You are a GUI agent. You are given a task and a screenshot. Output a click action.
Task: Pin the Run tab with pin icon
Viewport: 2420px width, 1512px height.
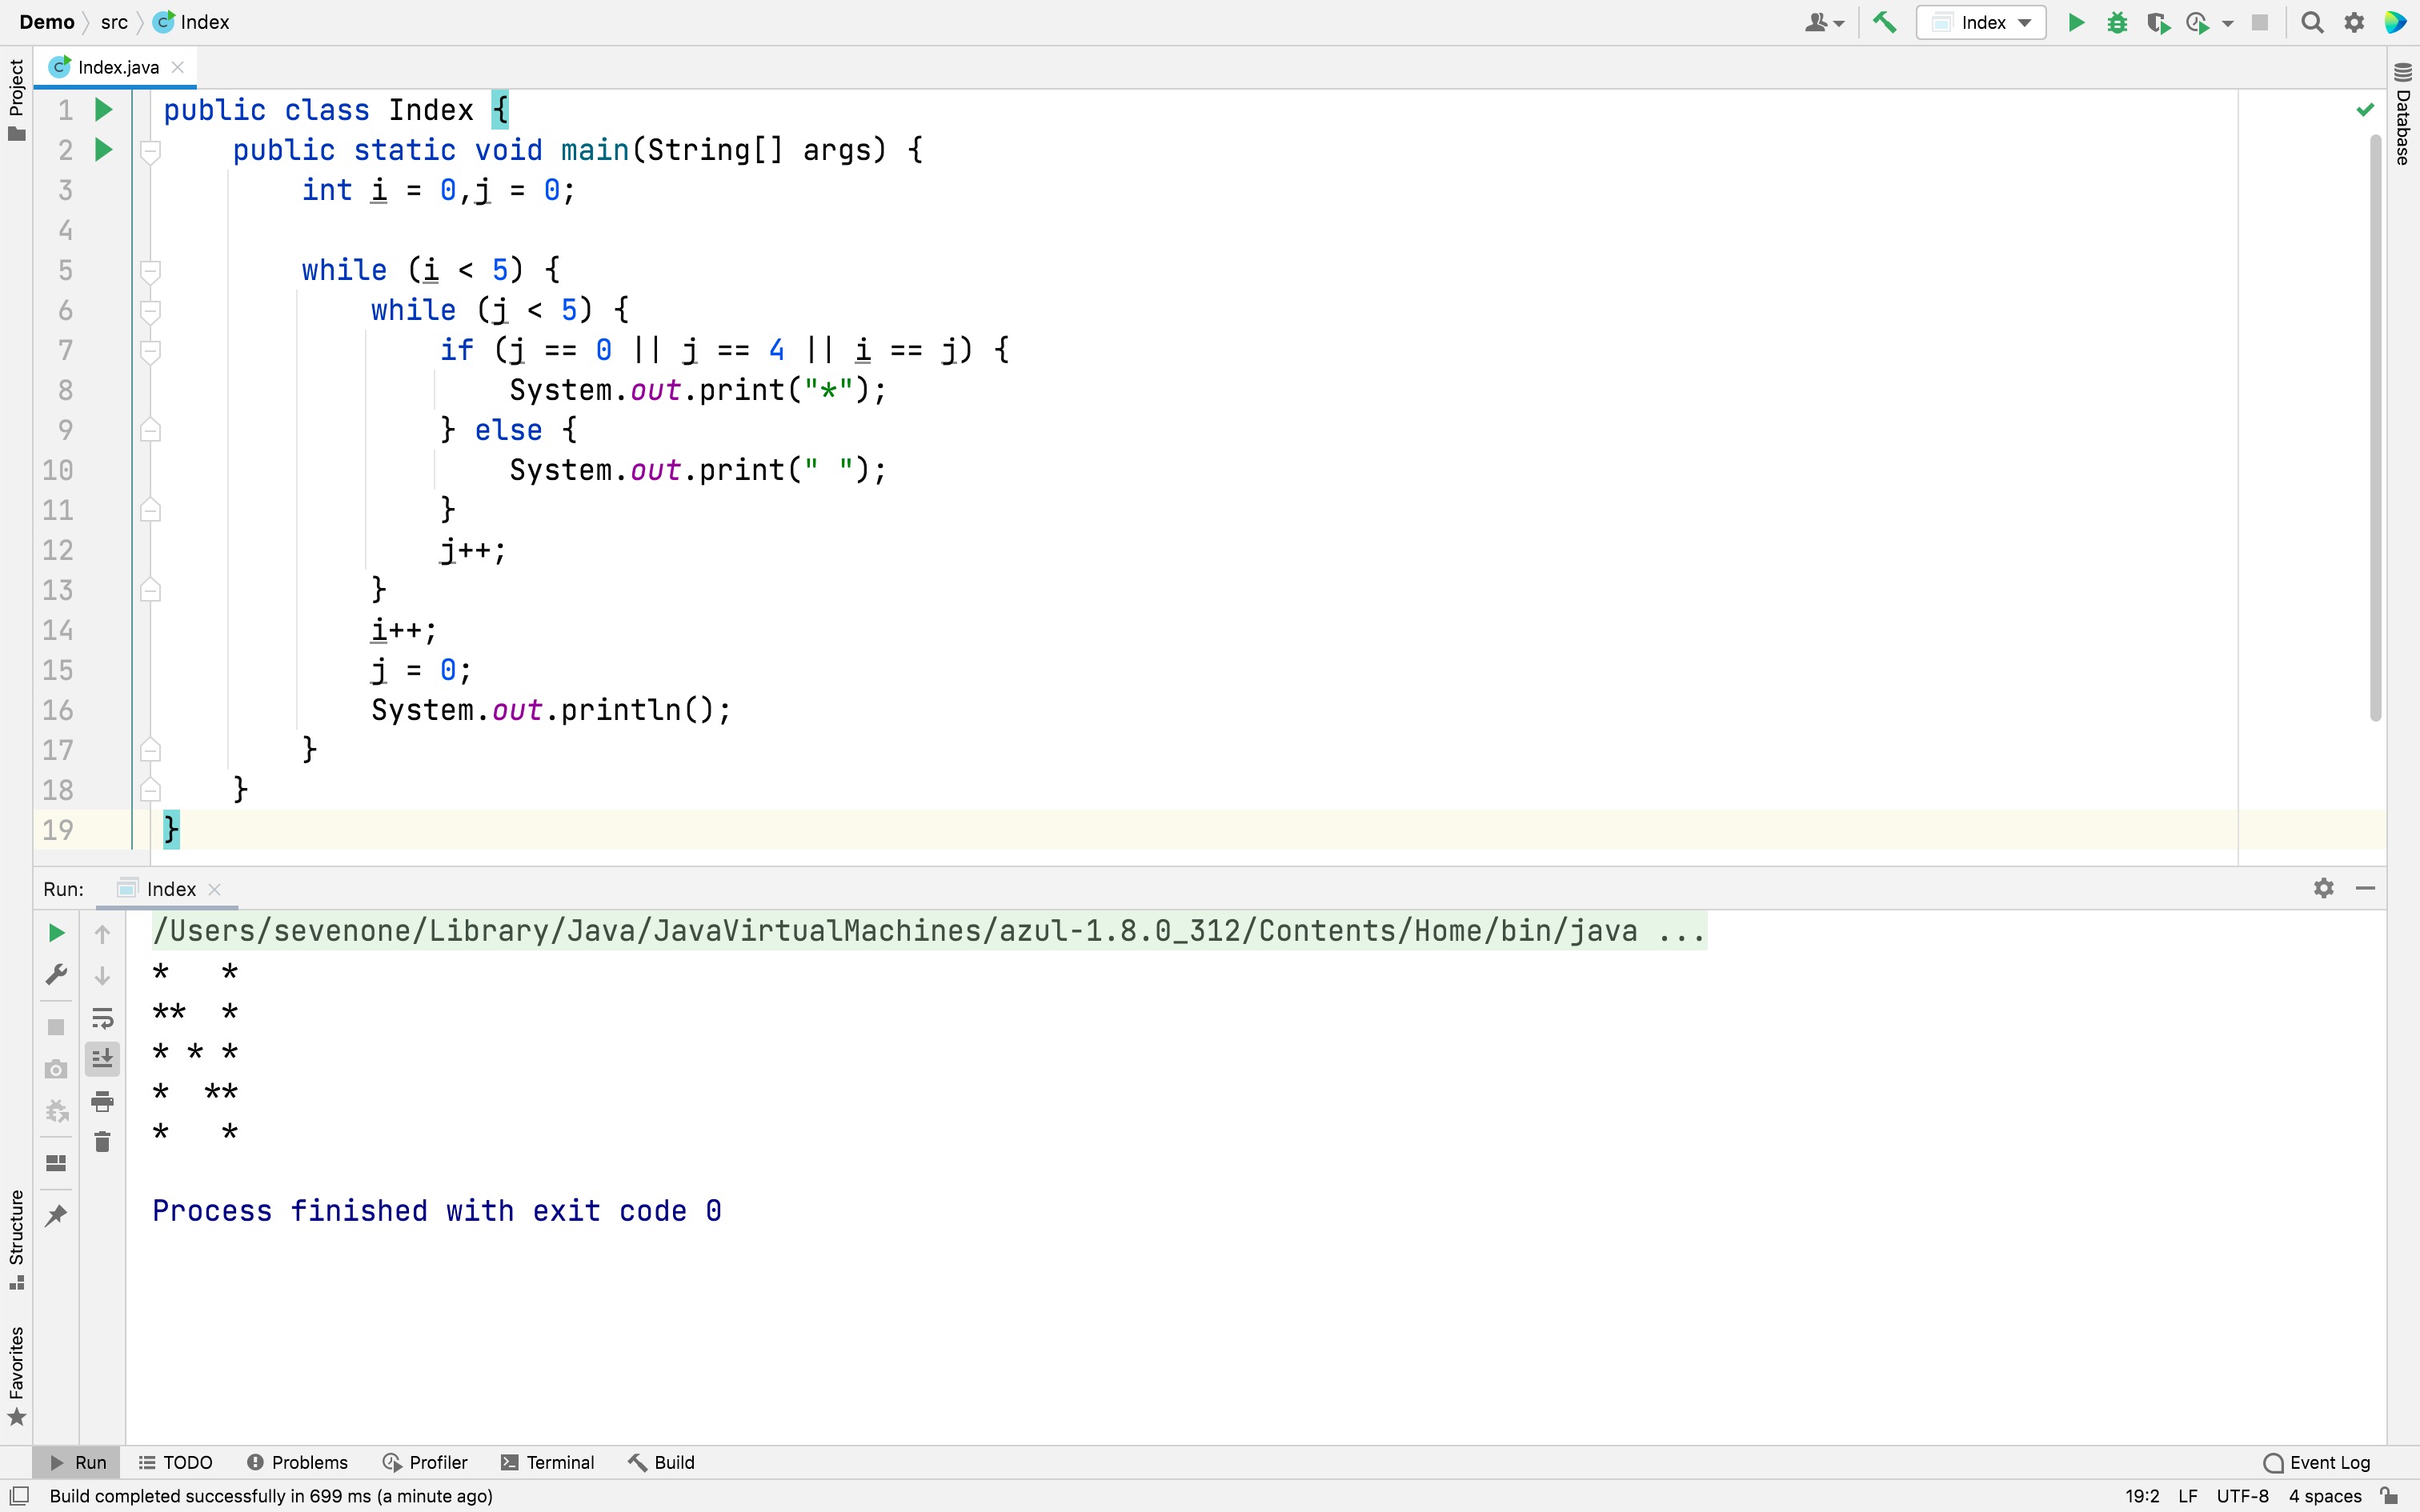pyautogui.click(x=56, y=1215)
